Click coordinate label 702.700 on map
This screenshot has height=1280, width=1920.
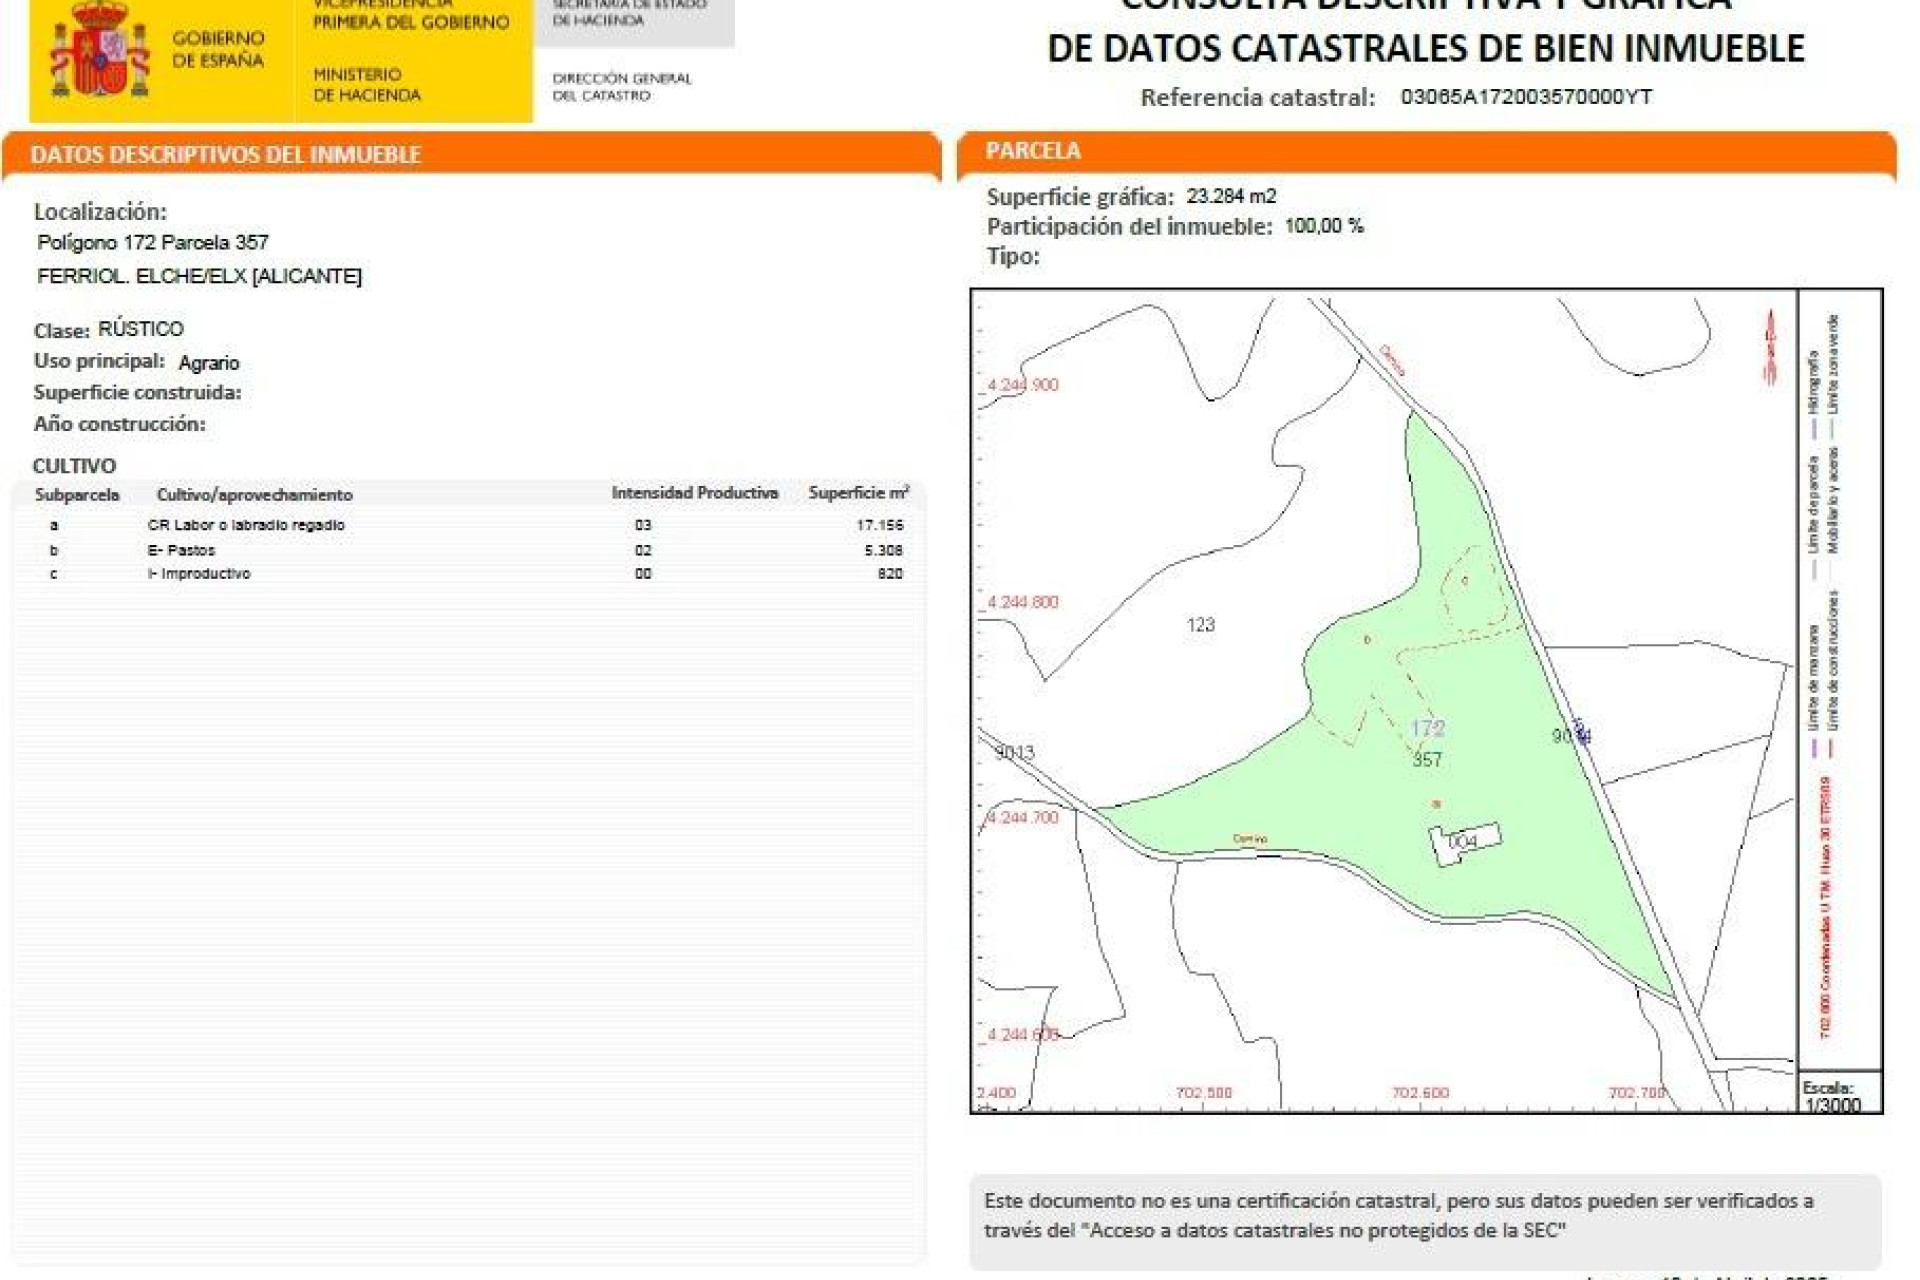(x=1636, y=1093)
